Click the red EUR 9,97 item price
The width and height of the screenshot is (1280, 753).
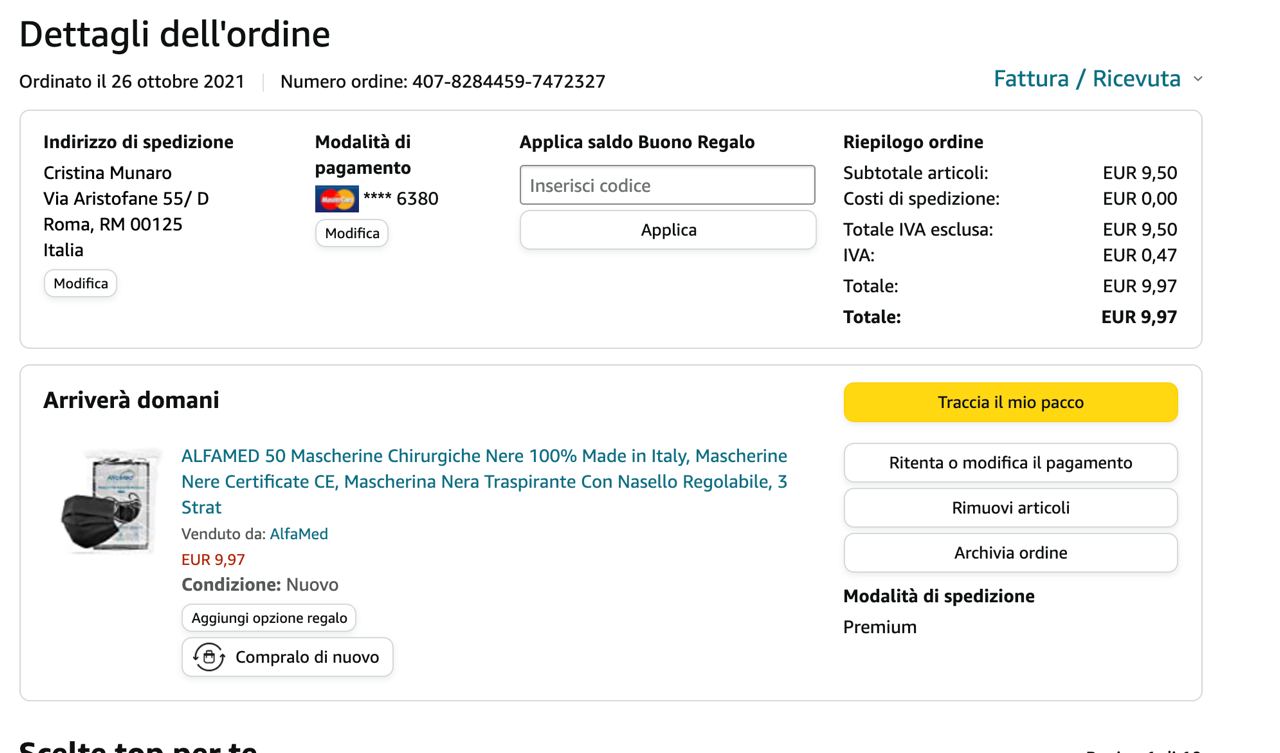coord(213,560)
